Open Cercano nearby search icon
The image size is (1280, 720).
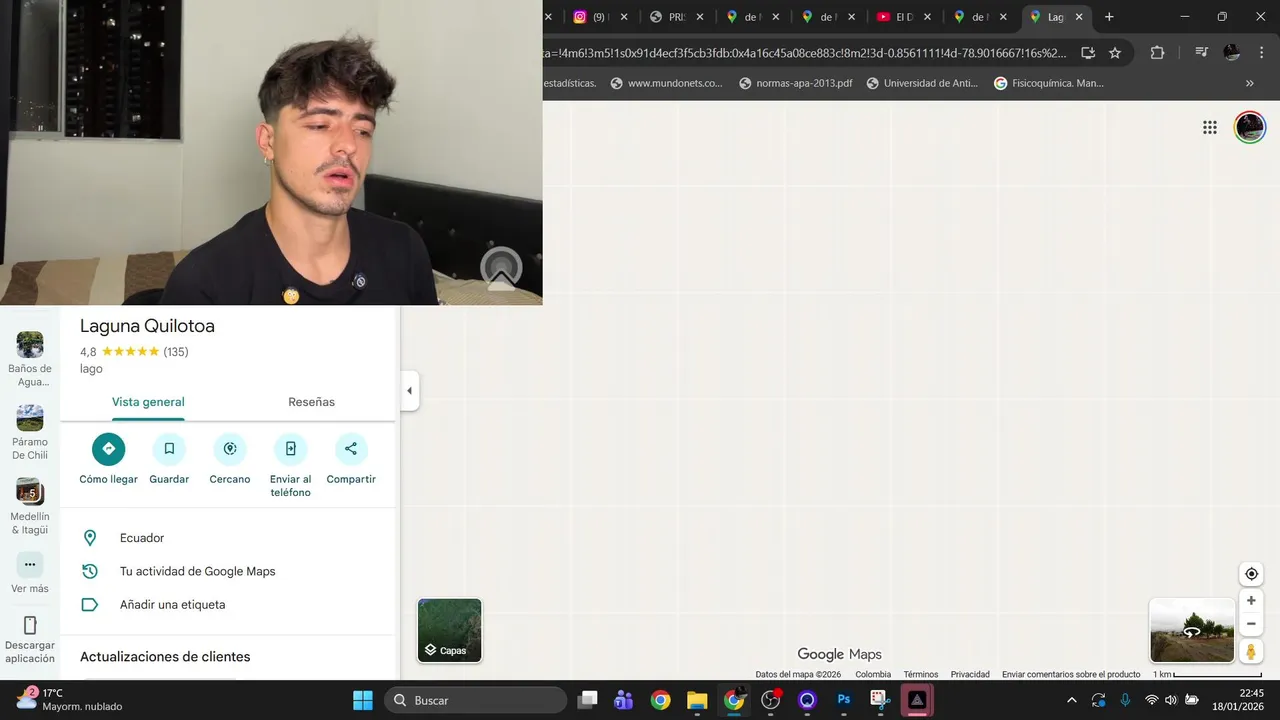230,449
